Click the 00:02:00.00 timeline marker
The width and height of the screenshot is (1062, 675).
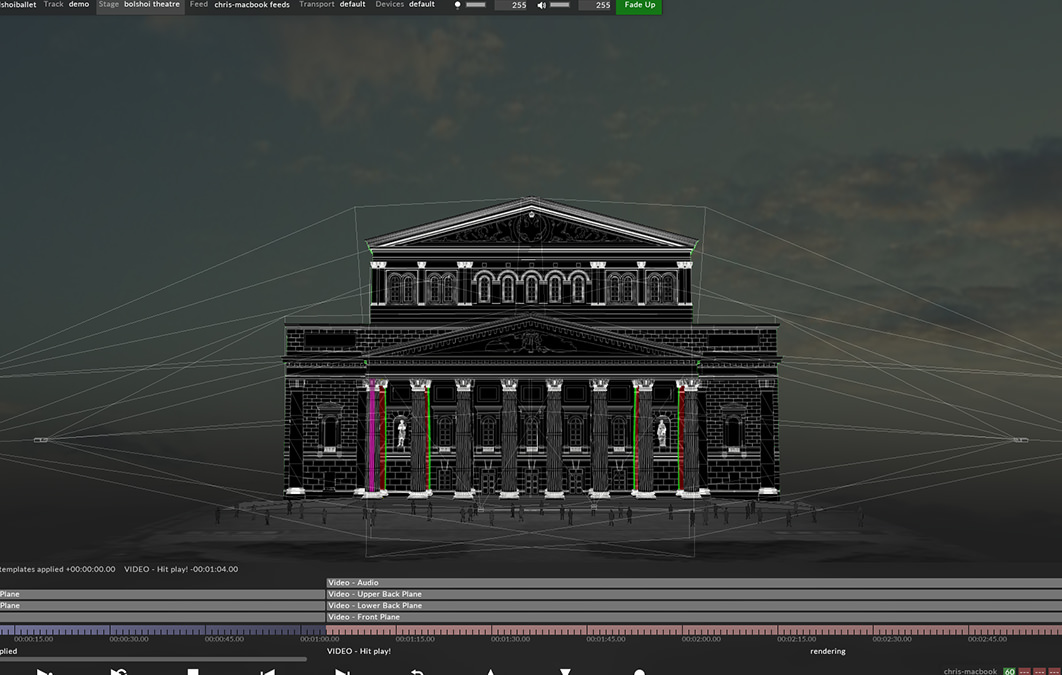(x=701, y=639)
